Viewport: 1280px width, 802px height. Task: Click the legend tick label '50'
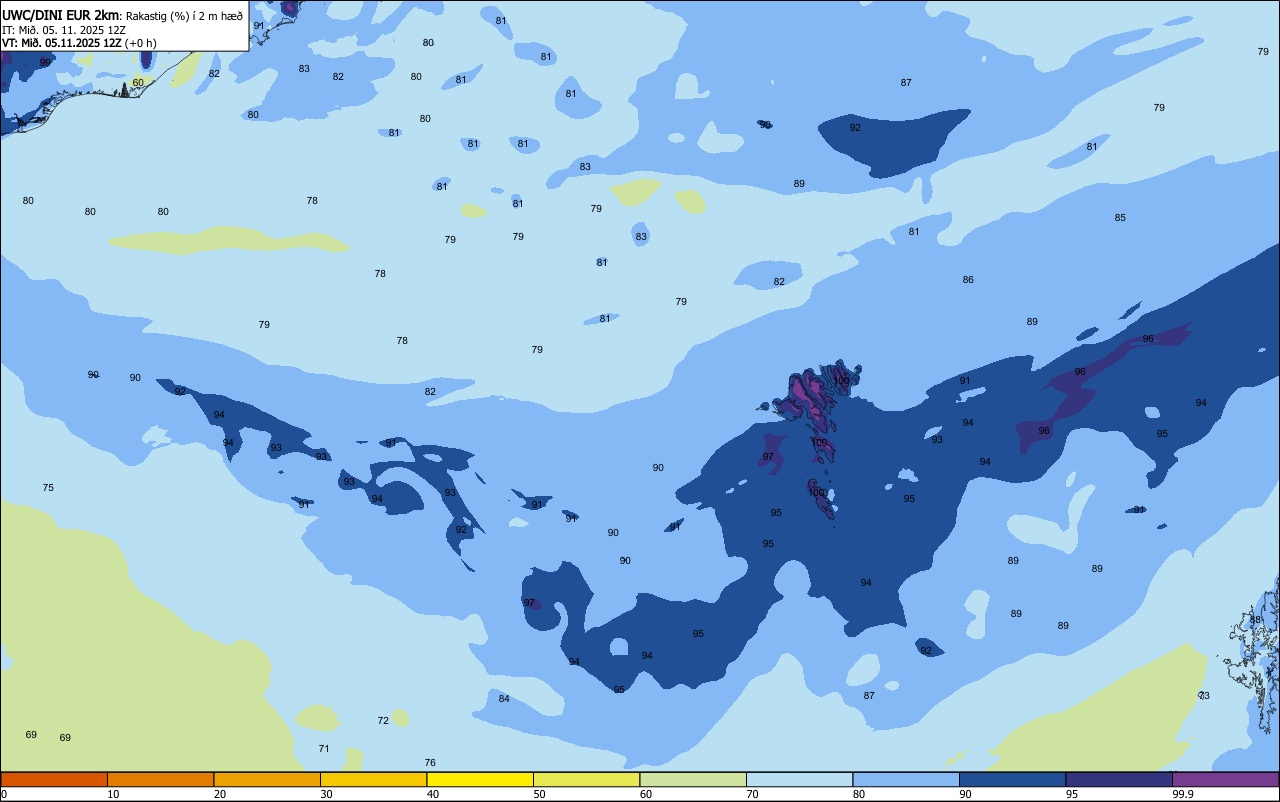click(539, 794)
